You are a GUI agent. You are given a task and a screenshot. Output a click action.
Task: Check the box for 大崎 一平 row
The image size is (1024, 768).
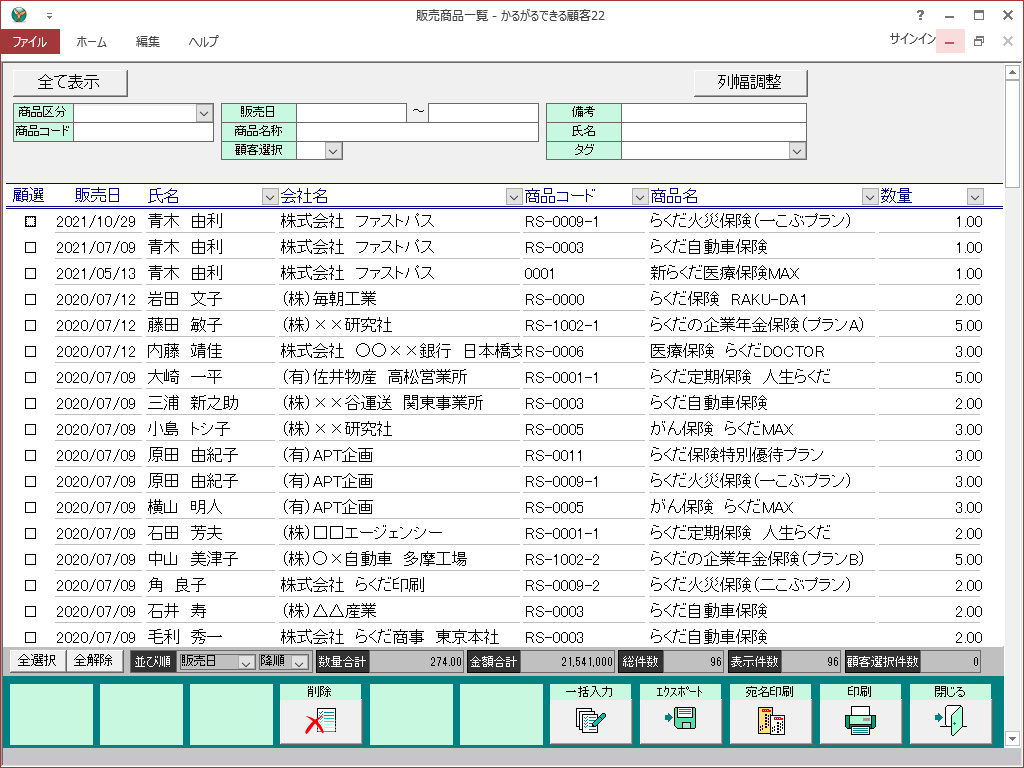pyautogui.click(x=30, y=377)
